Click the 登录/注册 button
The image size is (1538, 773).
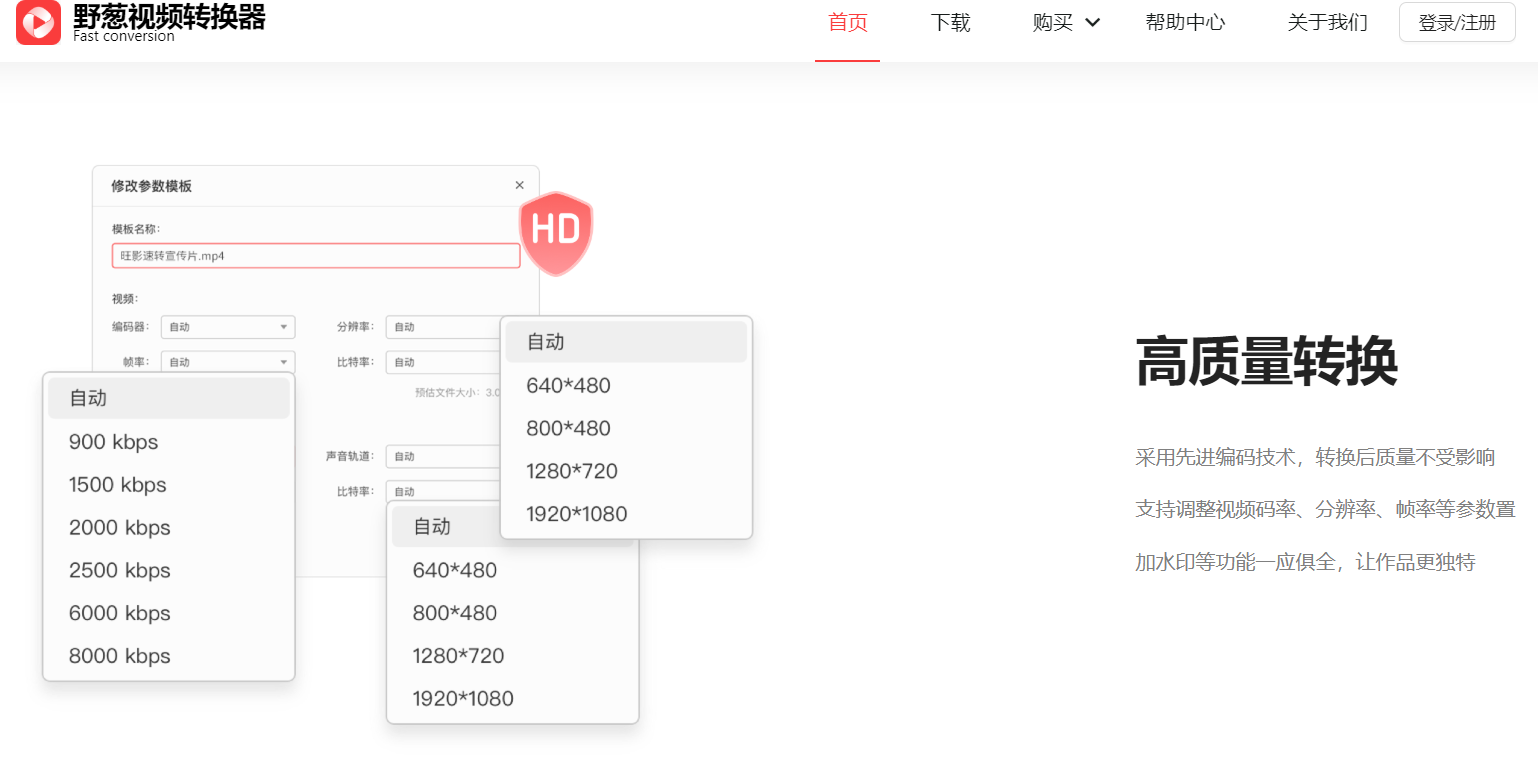click(x=1456, y=22)
